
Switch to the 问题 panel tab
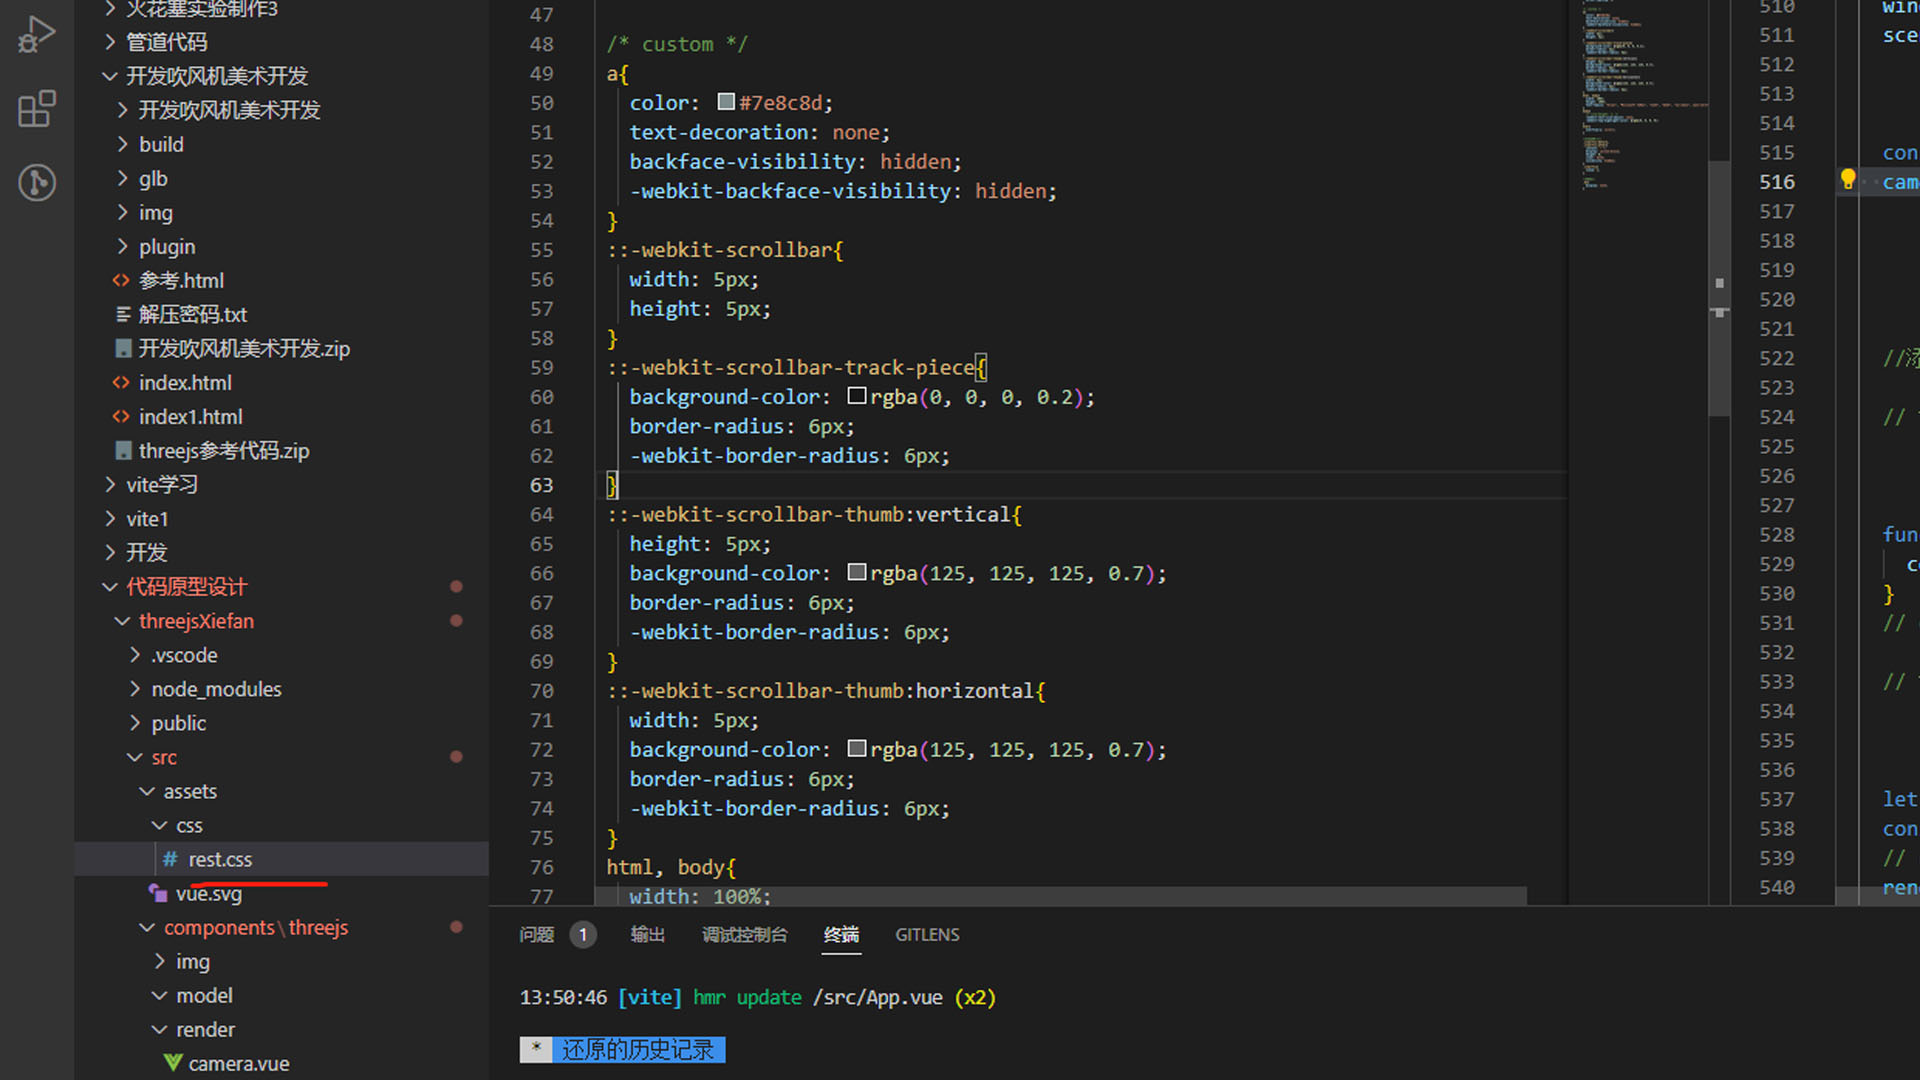537,934
